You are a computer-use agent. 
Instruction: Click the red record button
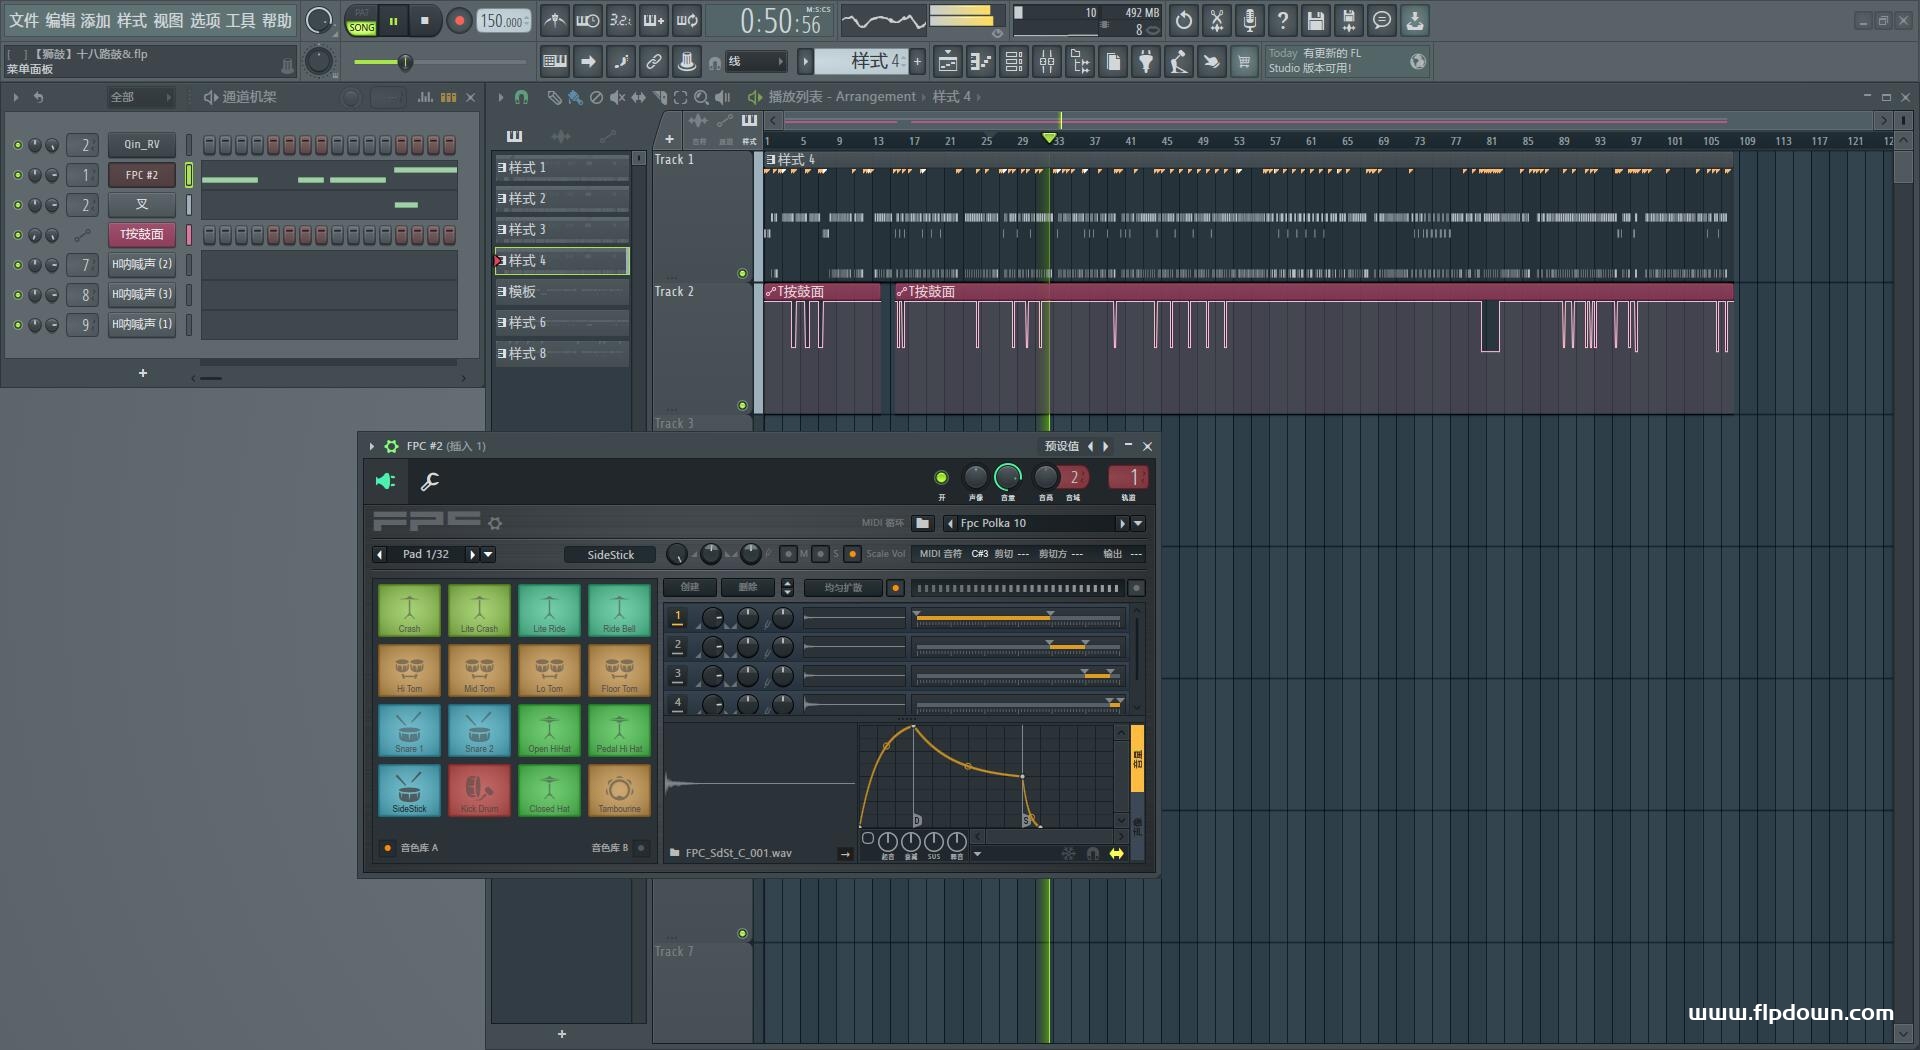click(x=459, y=20)
